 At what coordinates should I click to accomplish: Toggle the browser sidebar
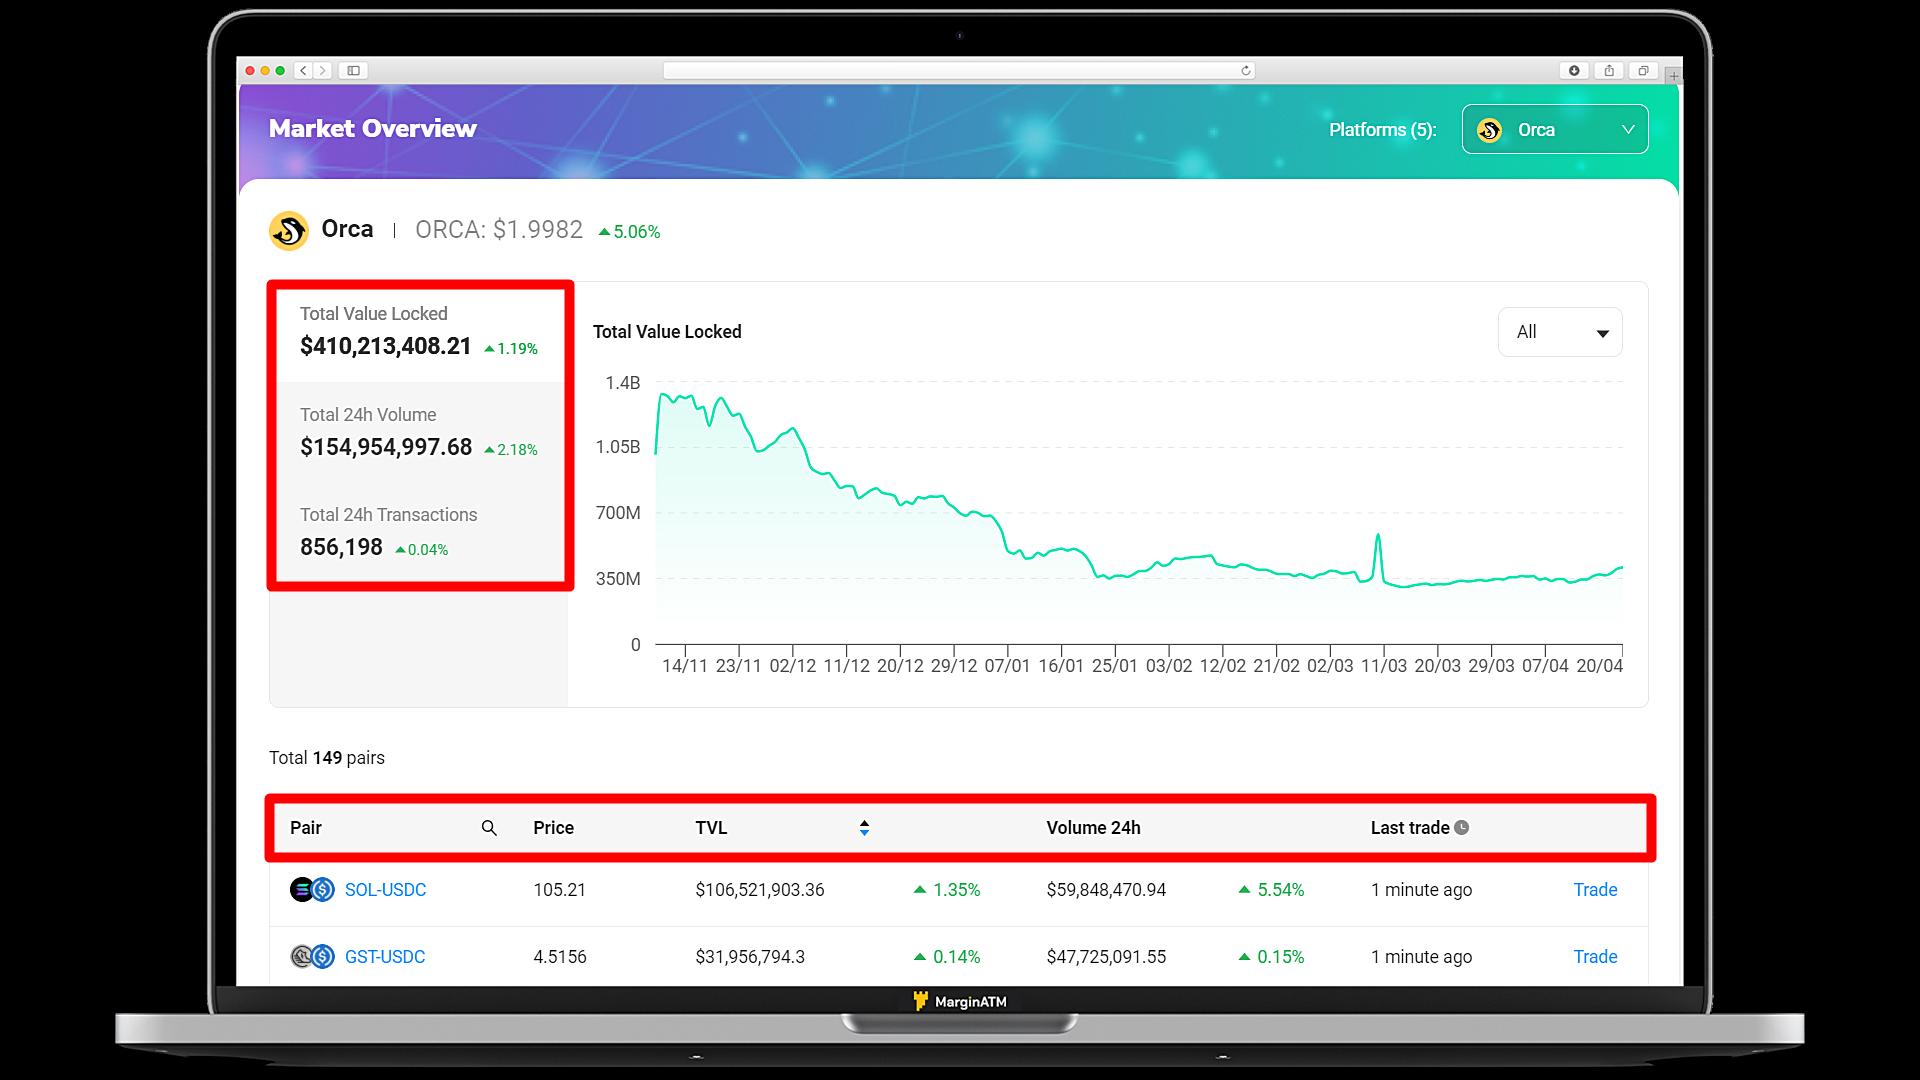[354, 71]
